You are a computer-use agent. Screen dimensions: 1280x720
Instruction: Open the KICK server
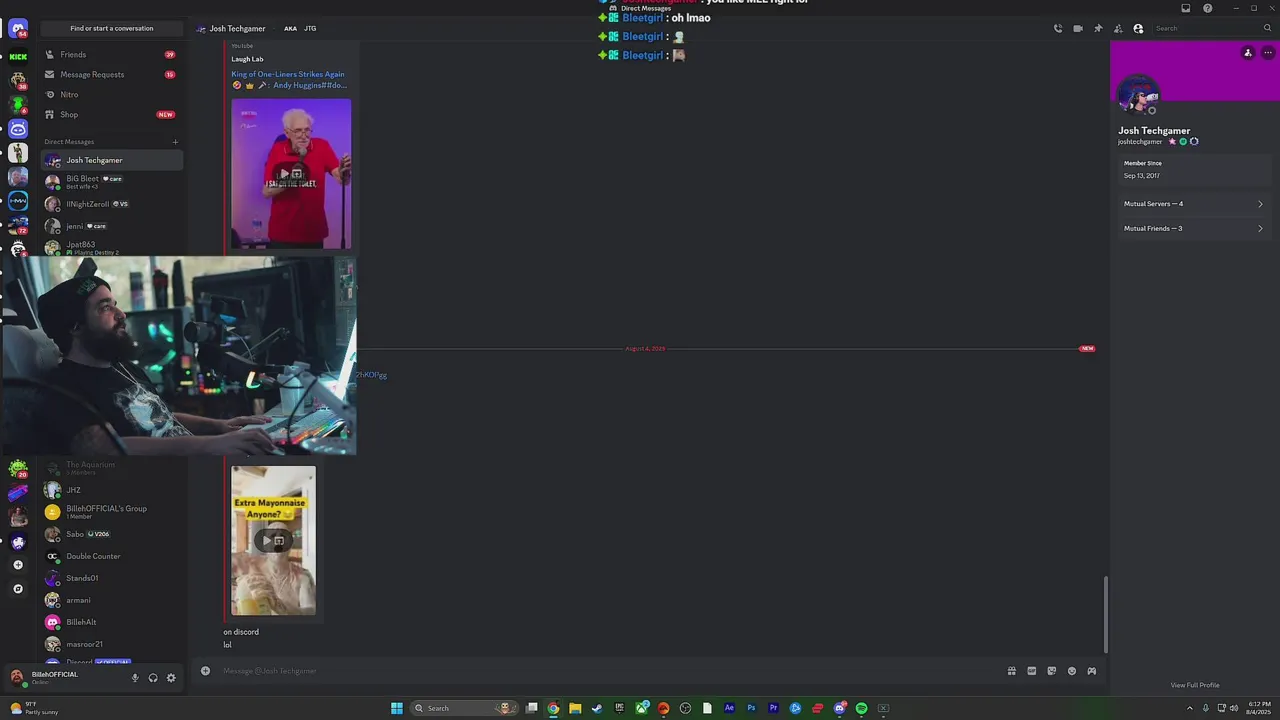(18, 56)
